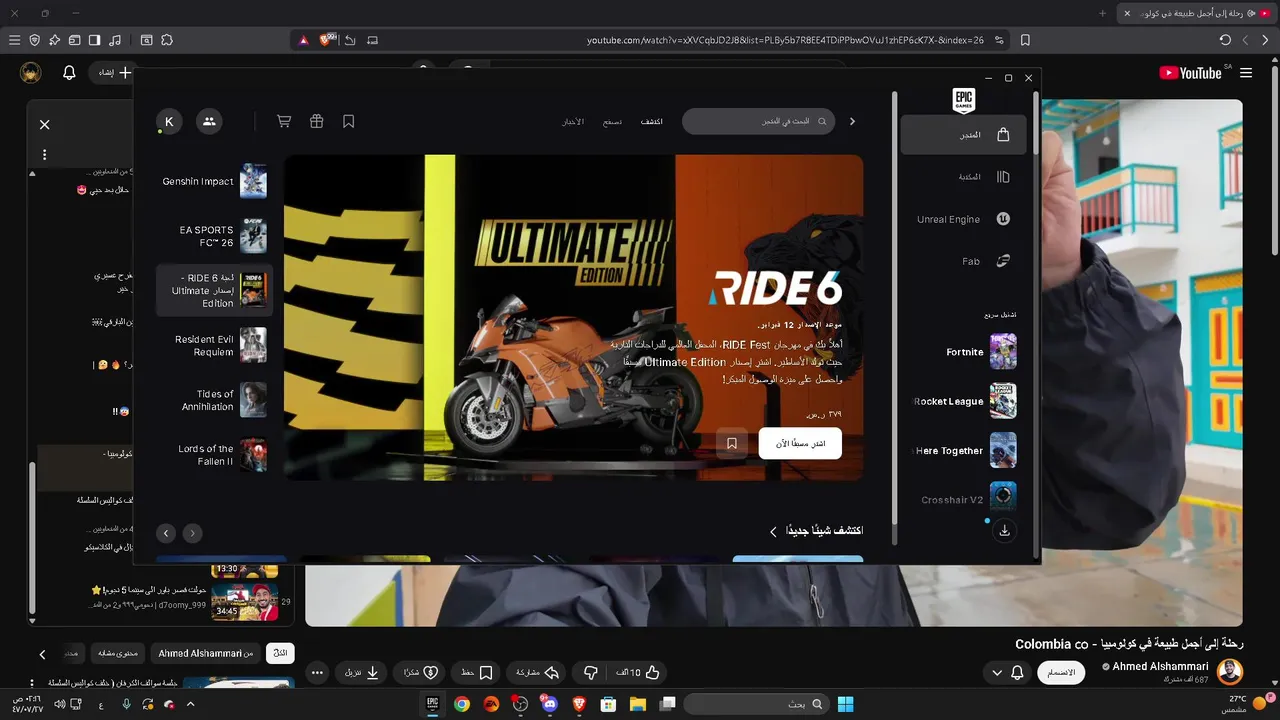The image size is (1280, 720).
Task: Select EA SPORTS FC 26 in carousel list
Action: coord(214,236)
